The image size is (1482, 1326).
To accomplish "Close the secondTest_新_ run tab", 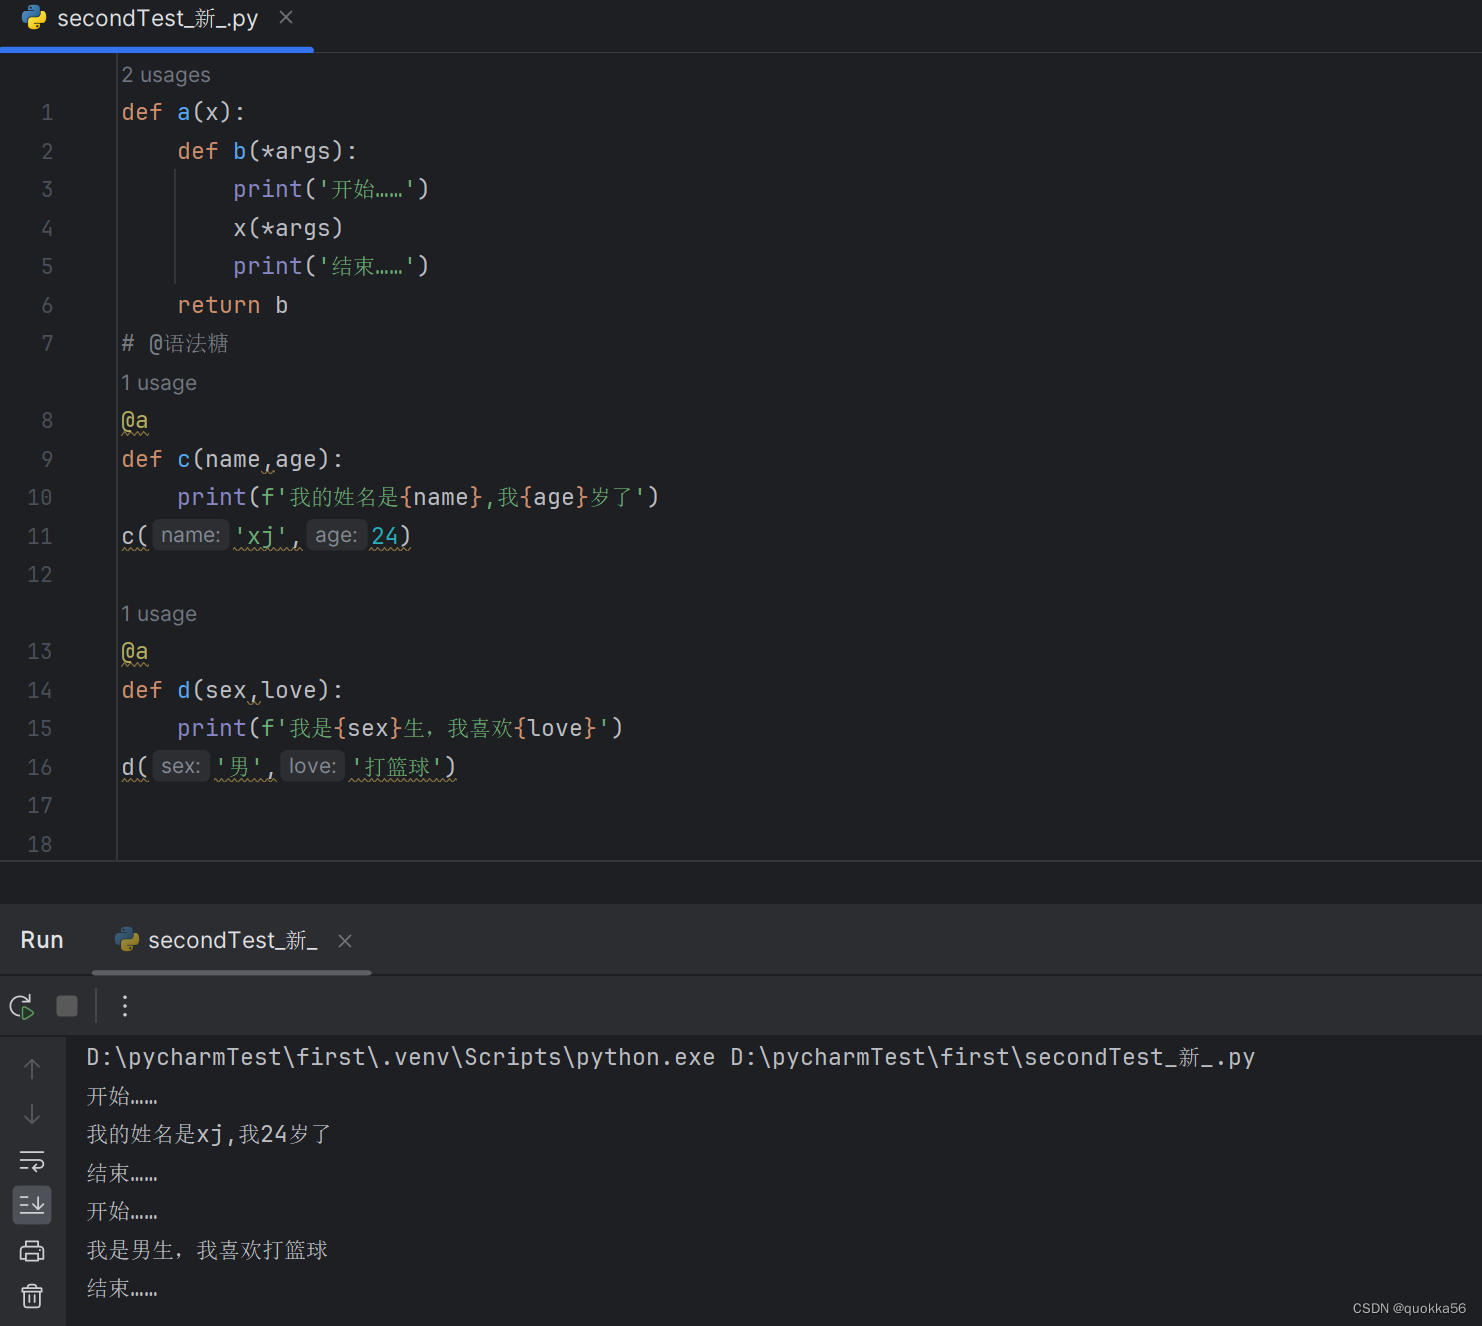I will coord(345,941).
